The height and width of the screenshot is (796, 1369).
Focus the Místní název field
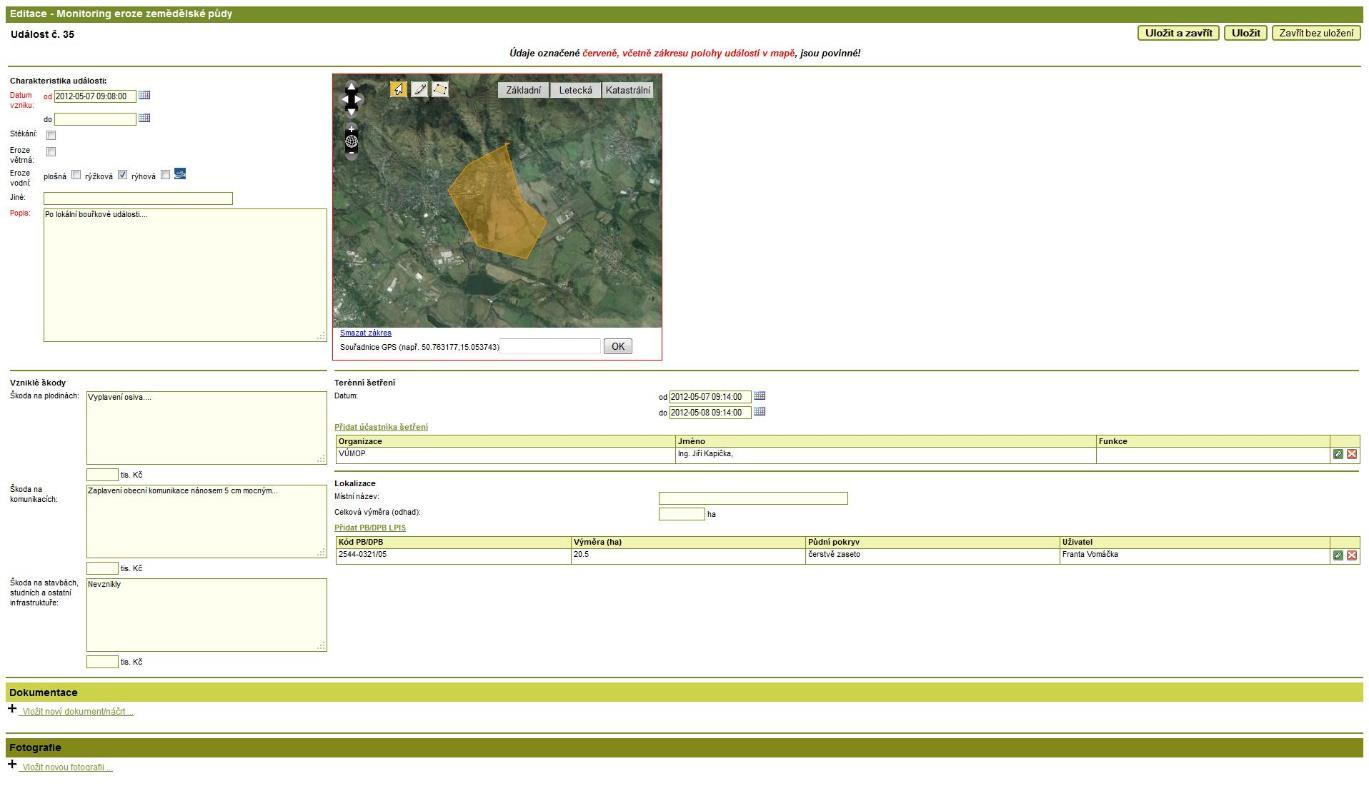click(753, 498)
